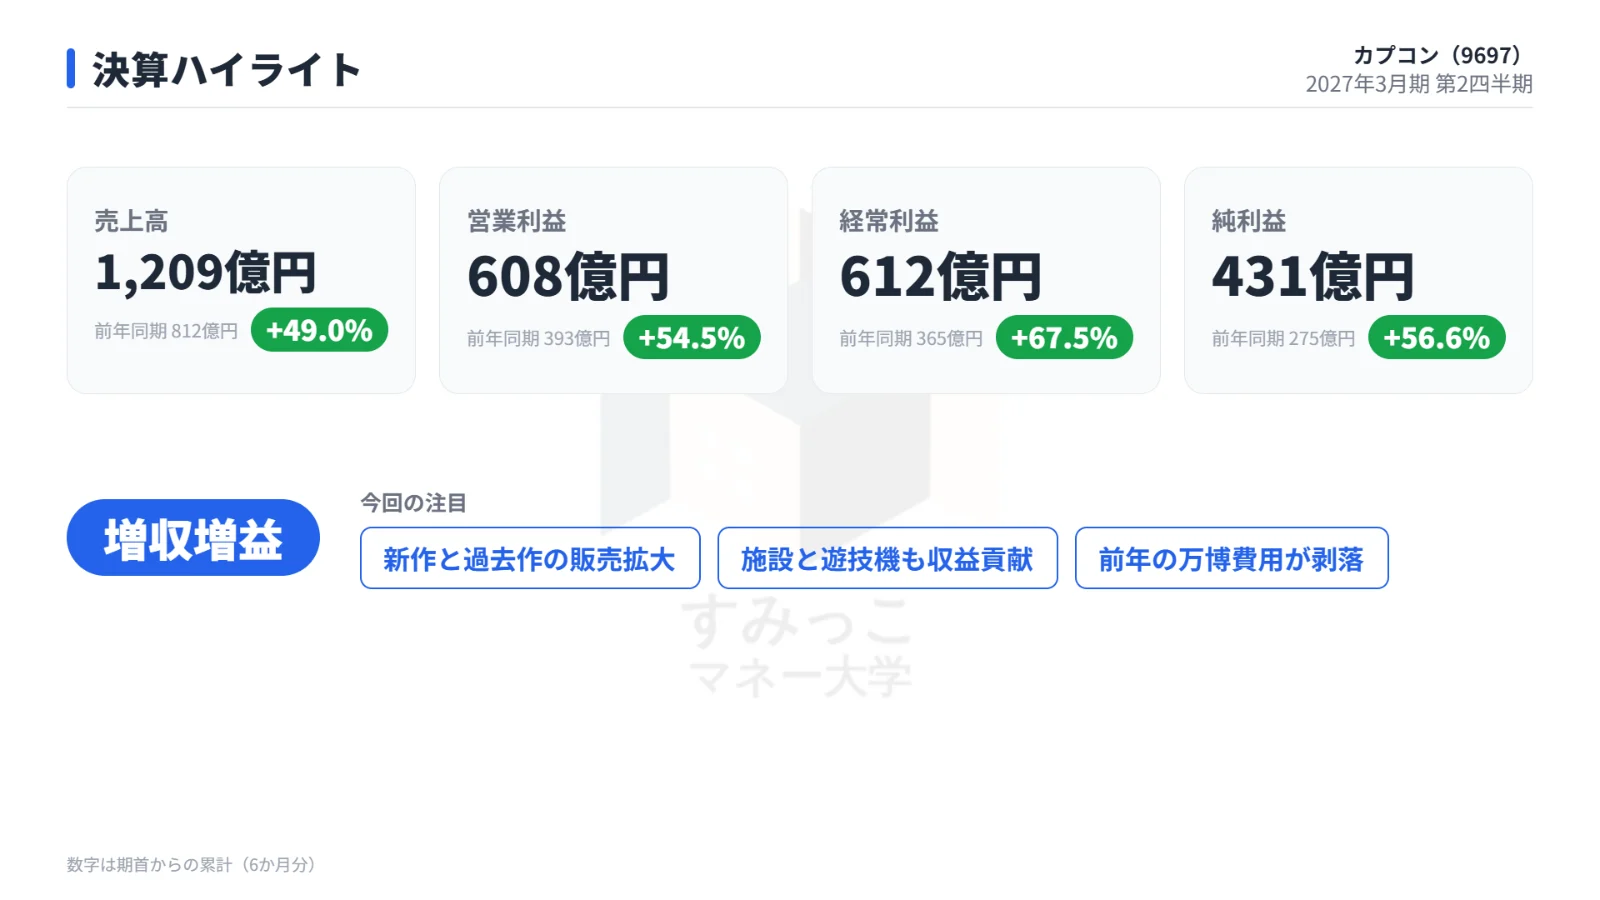The width and height of the screenshot is (1600, 900).
Task: Click the カプコン（9697） company name
Action: pyautogui.click(x=1436, y=55)
